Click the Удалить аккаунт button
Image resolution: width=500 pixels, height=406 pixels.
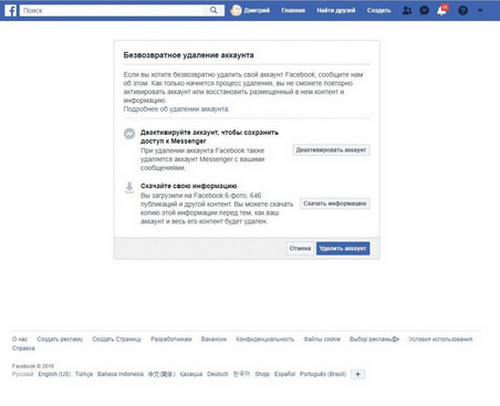click(343, 248)
